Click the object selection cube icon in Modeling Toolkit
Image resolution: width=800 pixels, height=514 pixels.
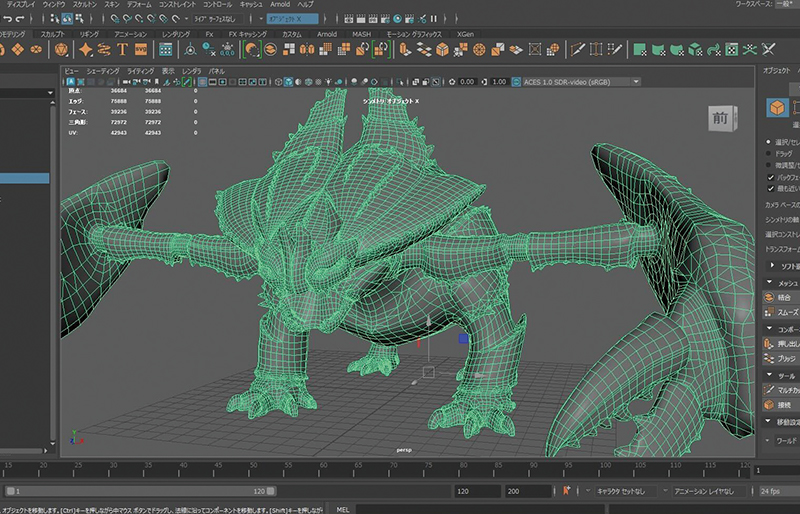(777, 108)
